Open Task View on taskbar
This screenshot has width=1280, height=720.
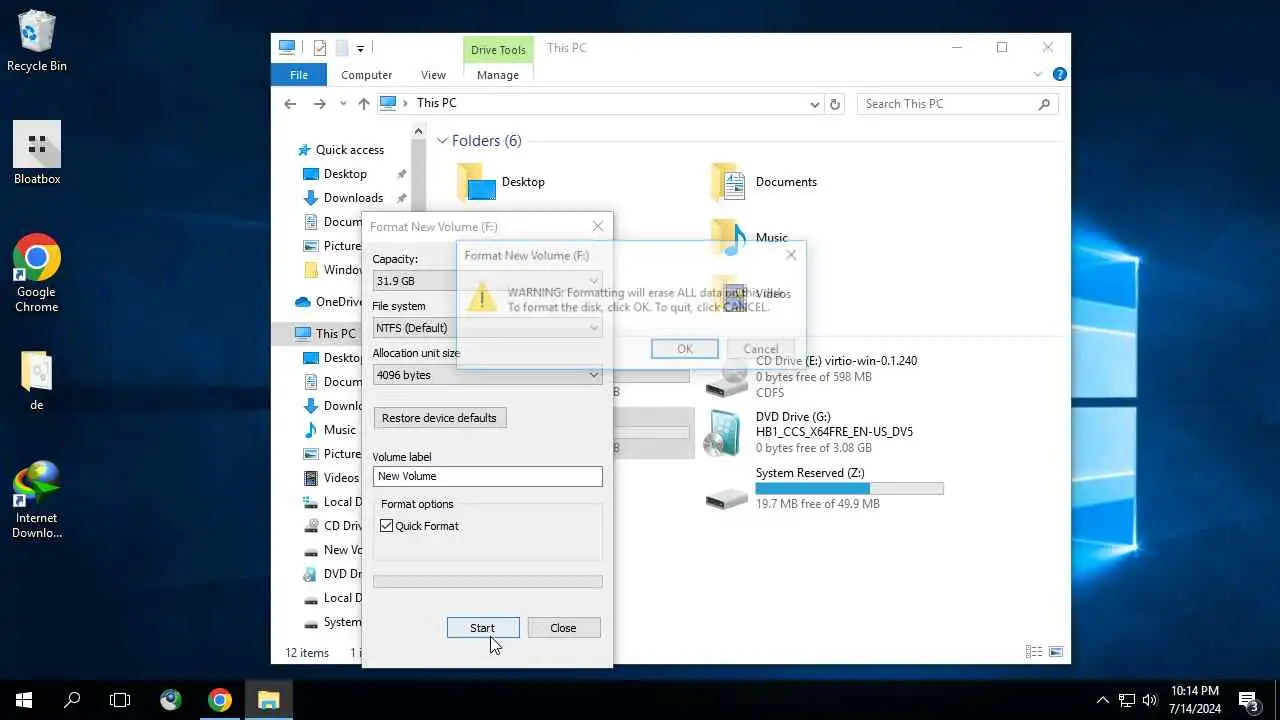click(x=120, y=700)
